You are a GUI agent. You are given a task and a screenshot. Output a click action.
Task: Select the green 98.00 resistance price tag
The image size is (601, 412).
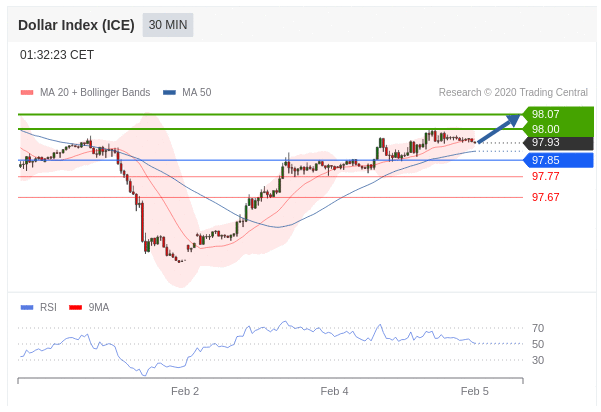(556, 129)
